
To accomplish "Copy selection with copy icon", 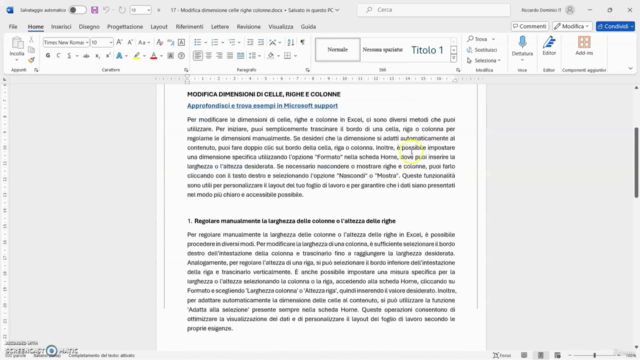I will (x=31, y=50).
